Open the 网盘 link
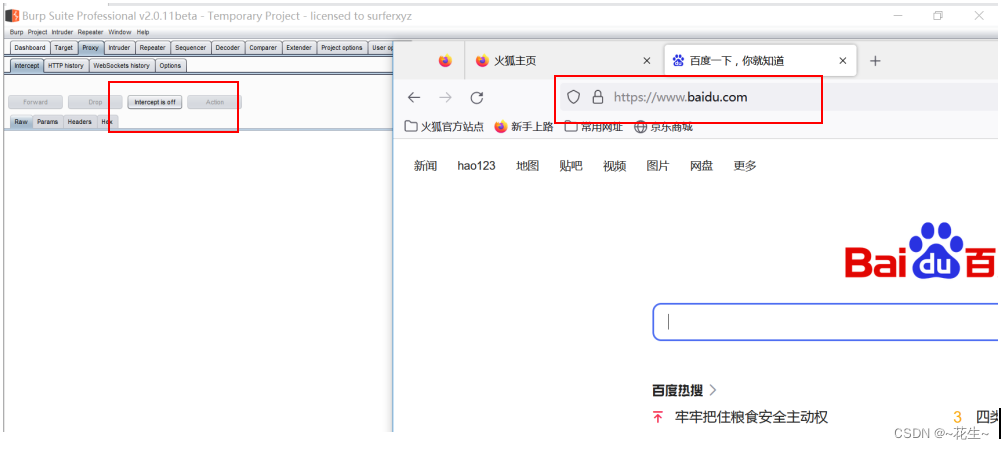This screenshot has width=1004, height=449. pos(701,166)
